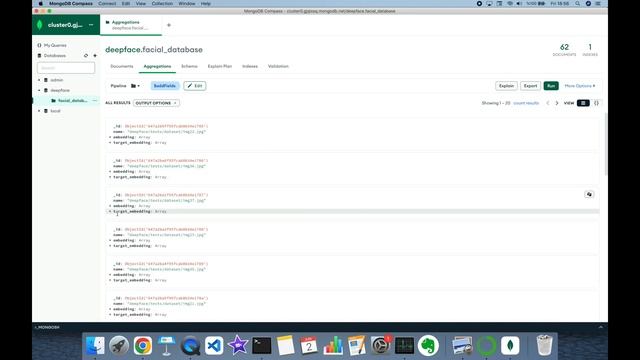This screenshot has width=640, height=360.
Task: Open the Trash from the Dock
Action: tap(544, 346)
